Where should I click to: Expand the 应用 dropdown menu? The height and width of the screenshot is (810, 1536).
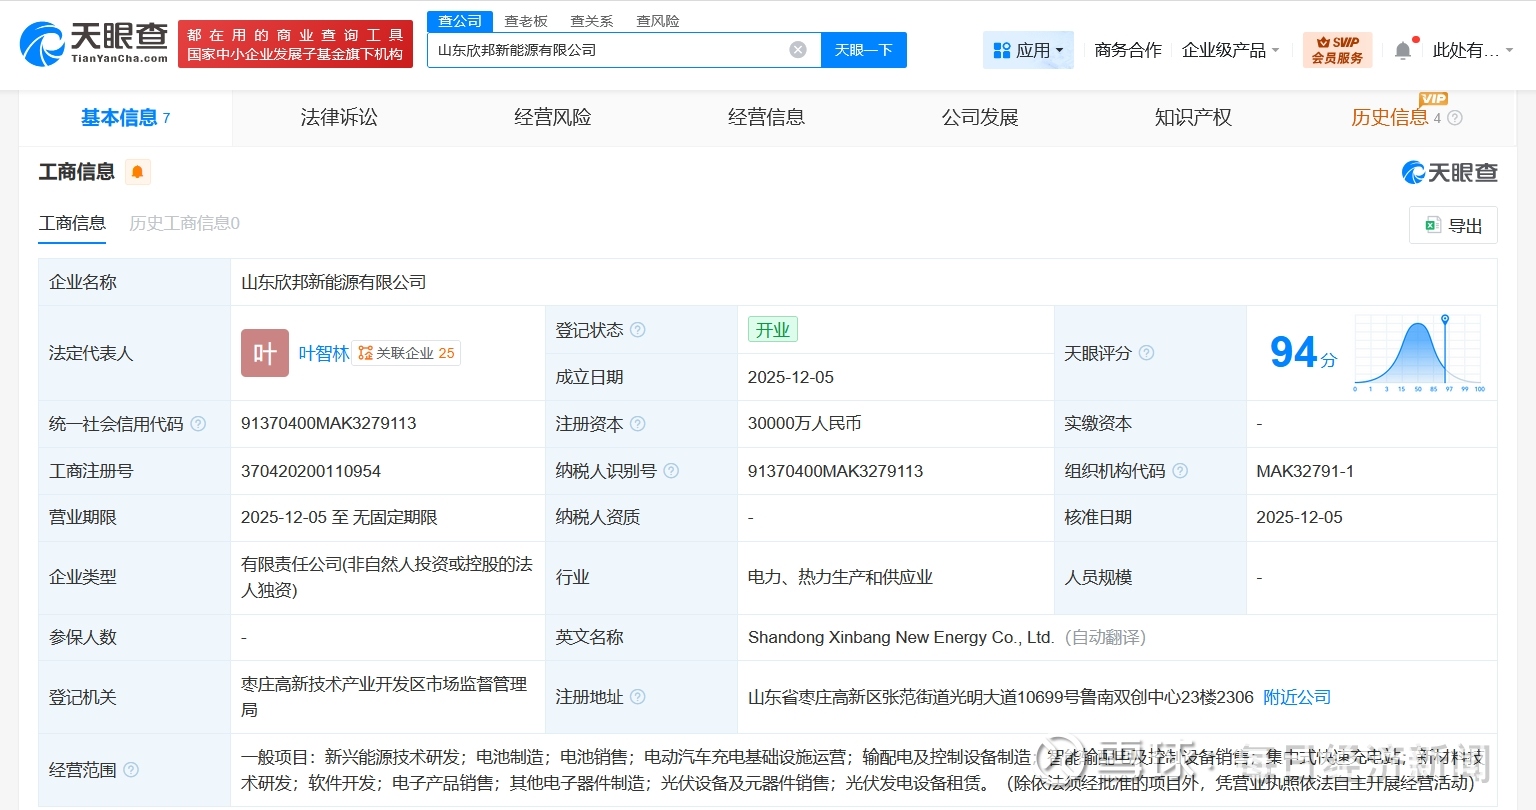click(1028, 50)
